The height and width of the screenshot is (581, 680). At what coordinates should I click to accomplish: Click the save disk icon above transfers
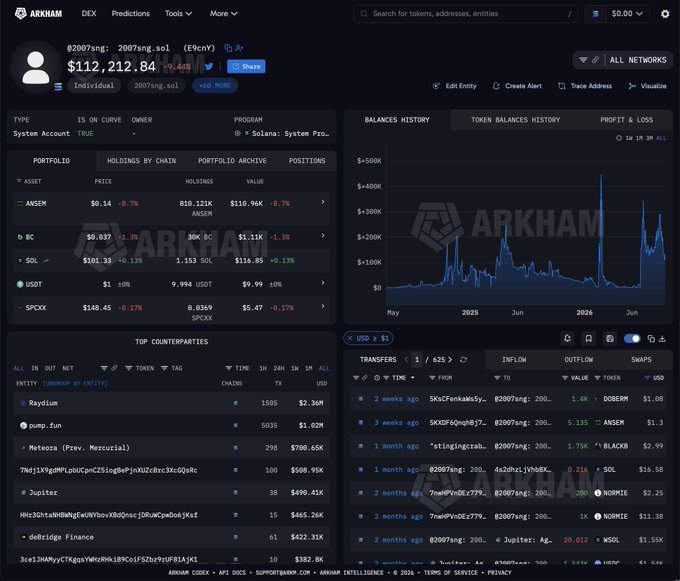coord(610,339)
